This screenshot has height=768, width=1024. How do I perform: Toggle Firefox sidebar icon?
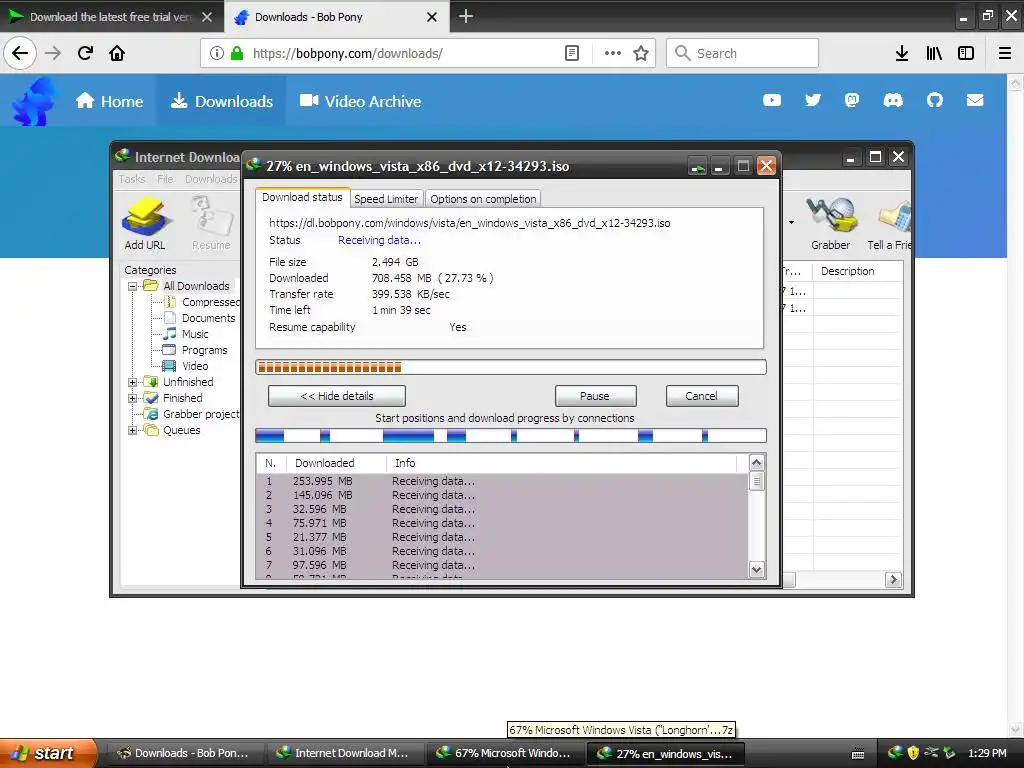pos(966,53)
